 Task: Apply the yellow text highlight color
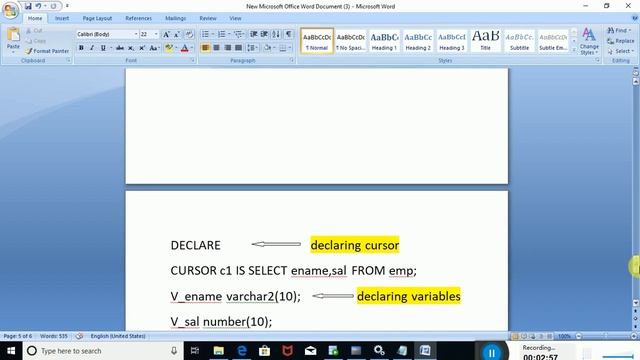tap(168, 48)
